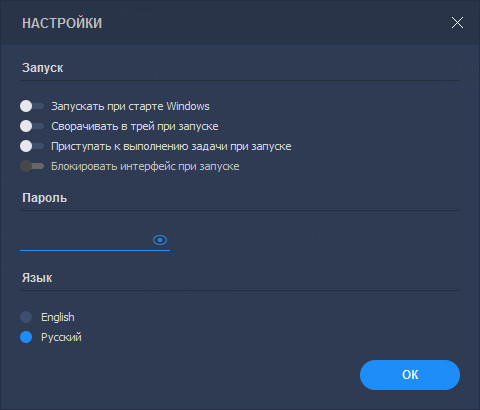Select the Русский radio button
Viewport: 480px width, 410px height.
tap(26, 337)
